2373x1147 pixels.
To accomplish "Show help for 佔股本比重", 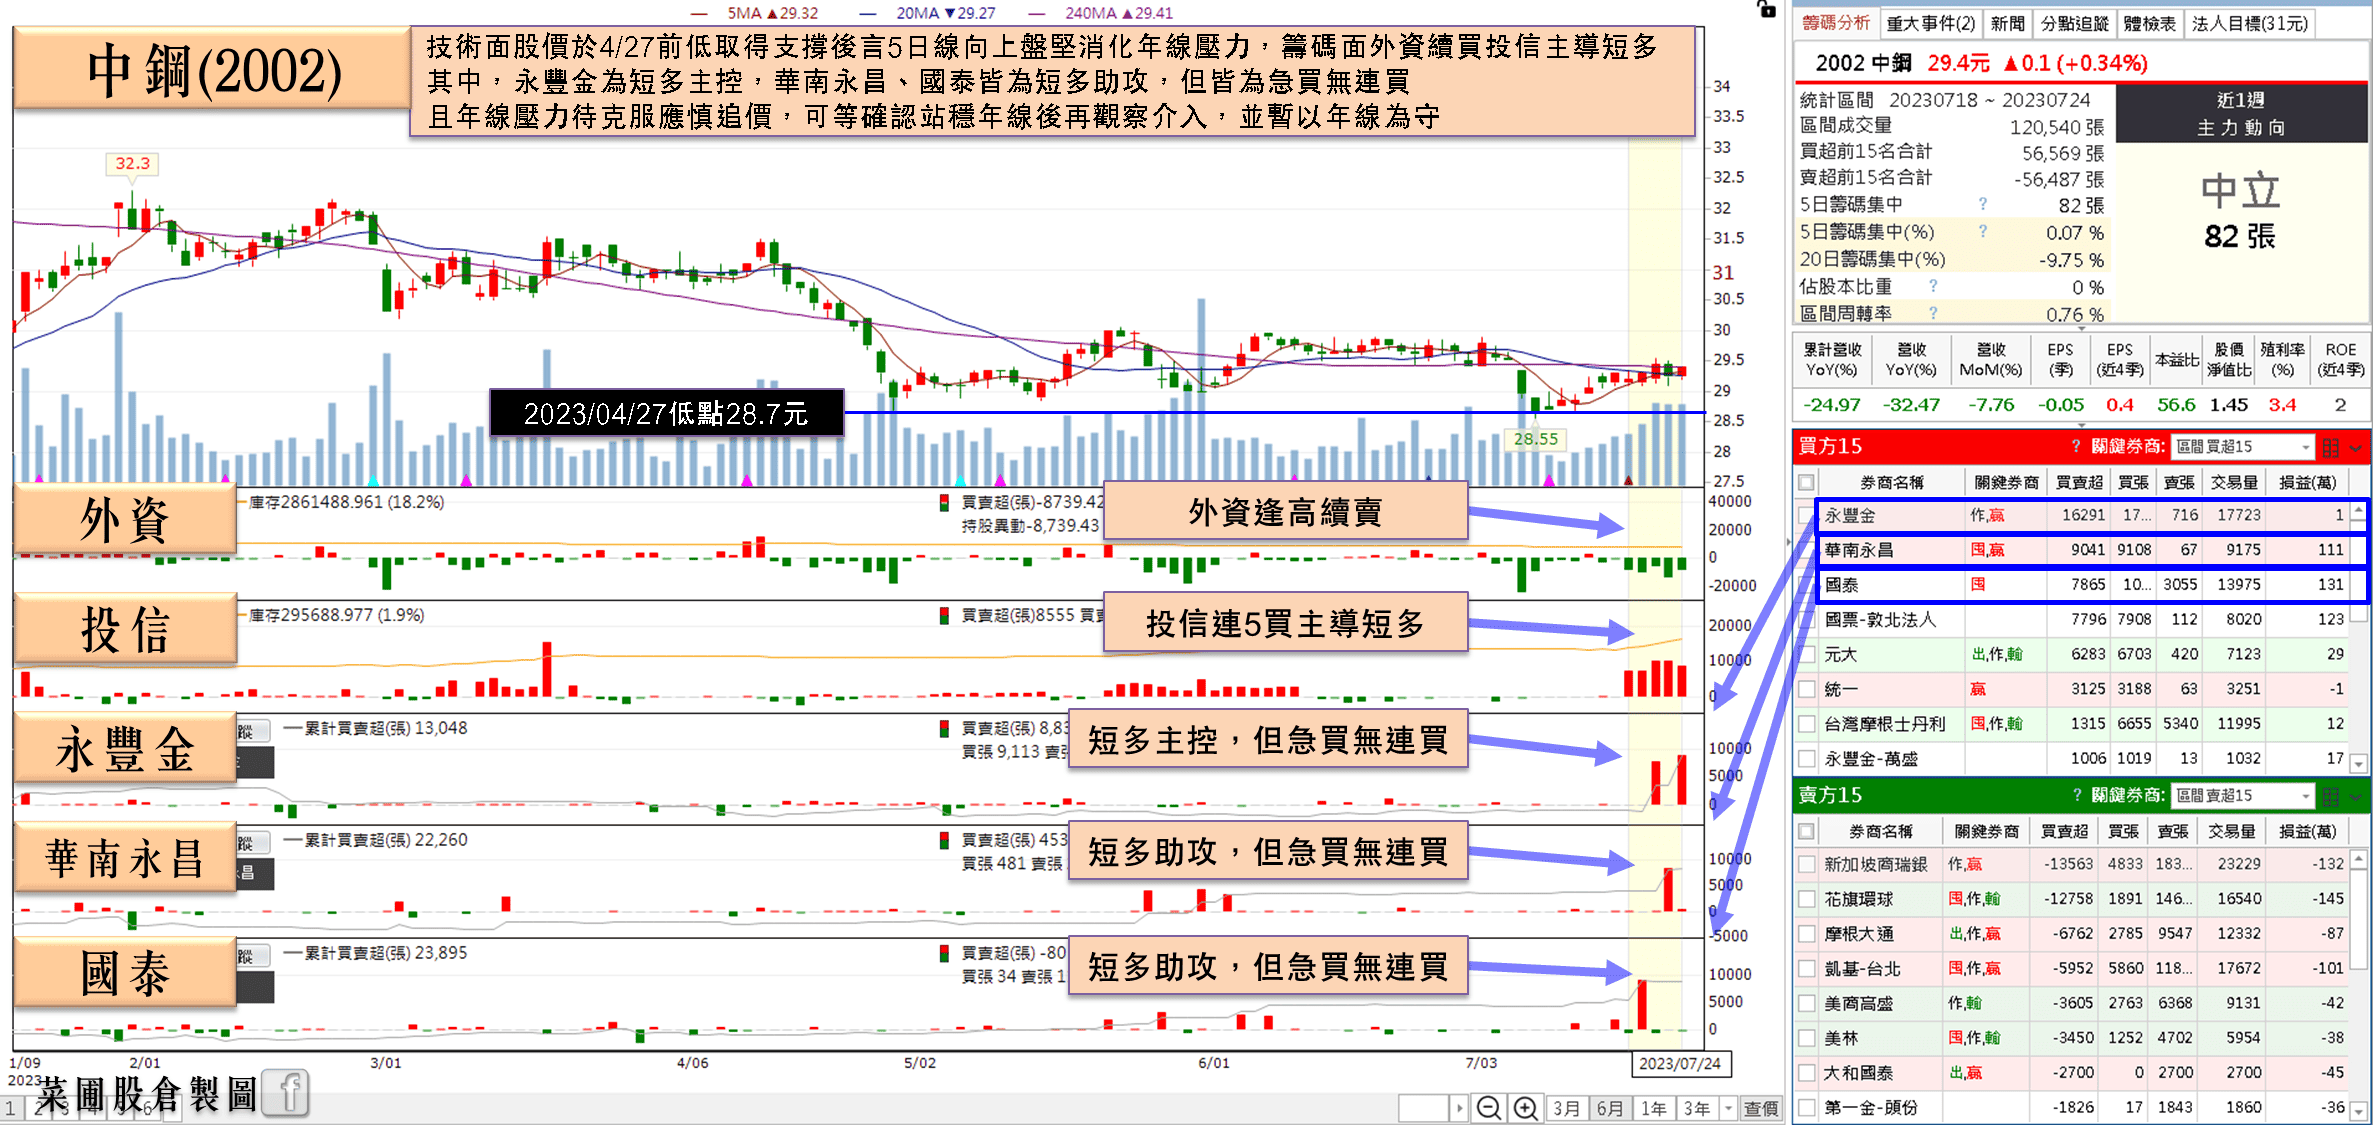I will [x=1933, y=286].
